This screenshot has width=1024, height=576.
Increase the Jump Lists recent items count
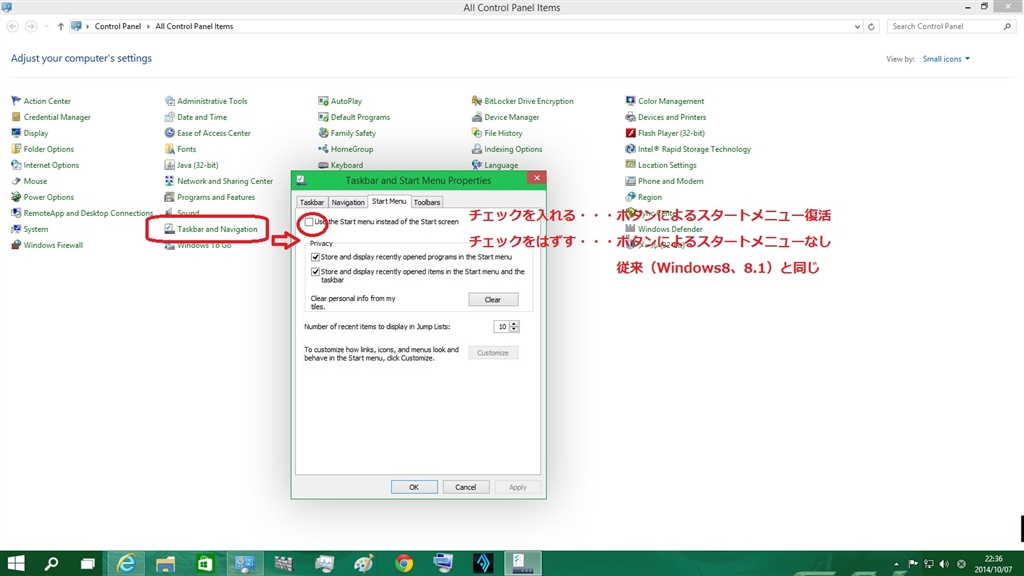pyautogui.click(x=514, y=324)
